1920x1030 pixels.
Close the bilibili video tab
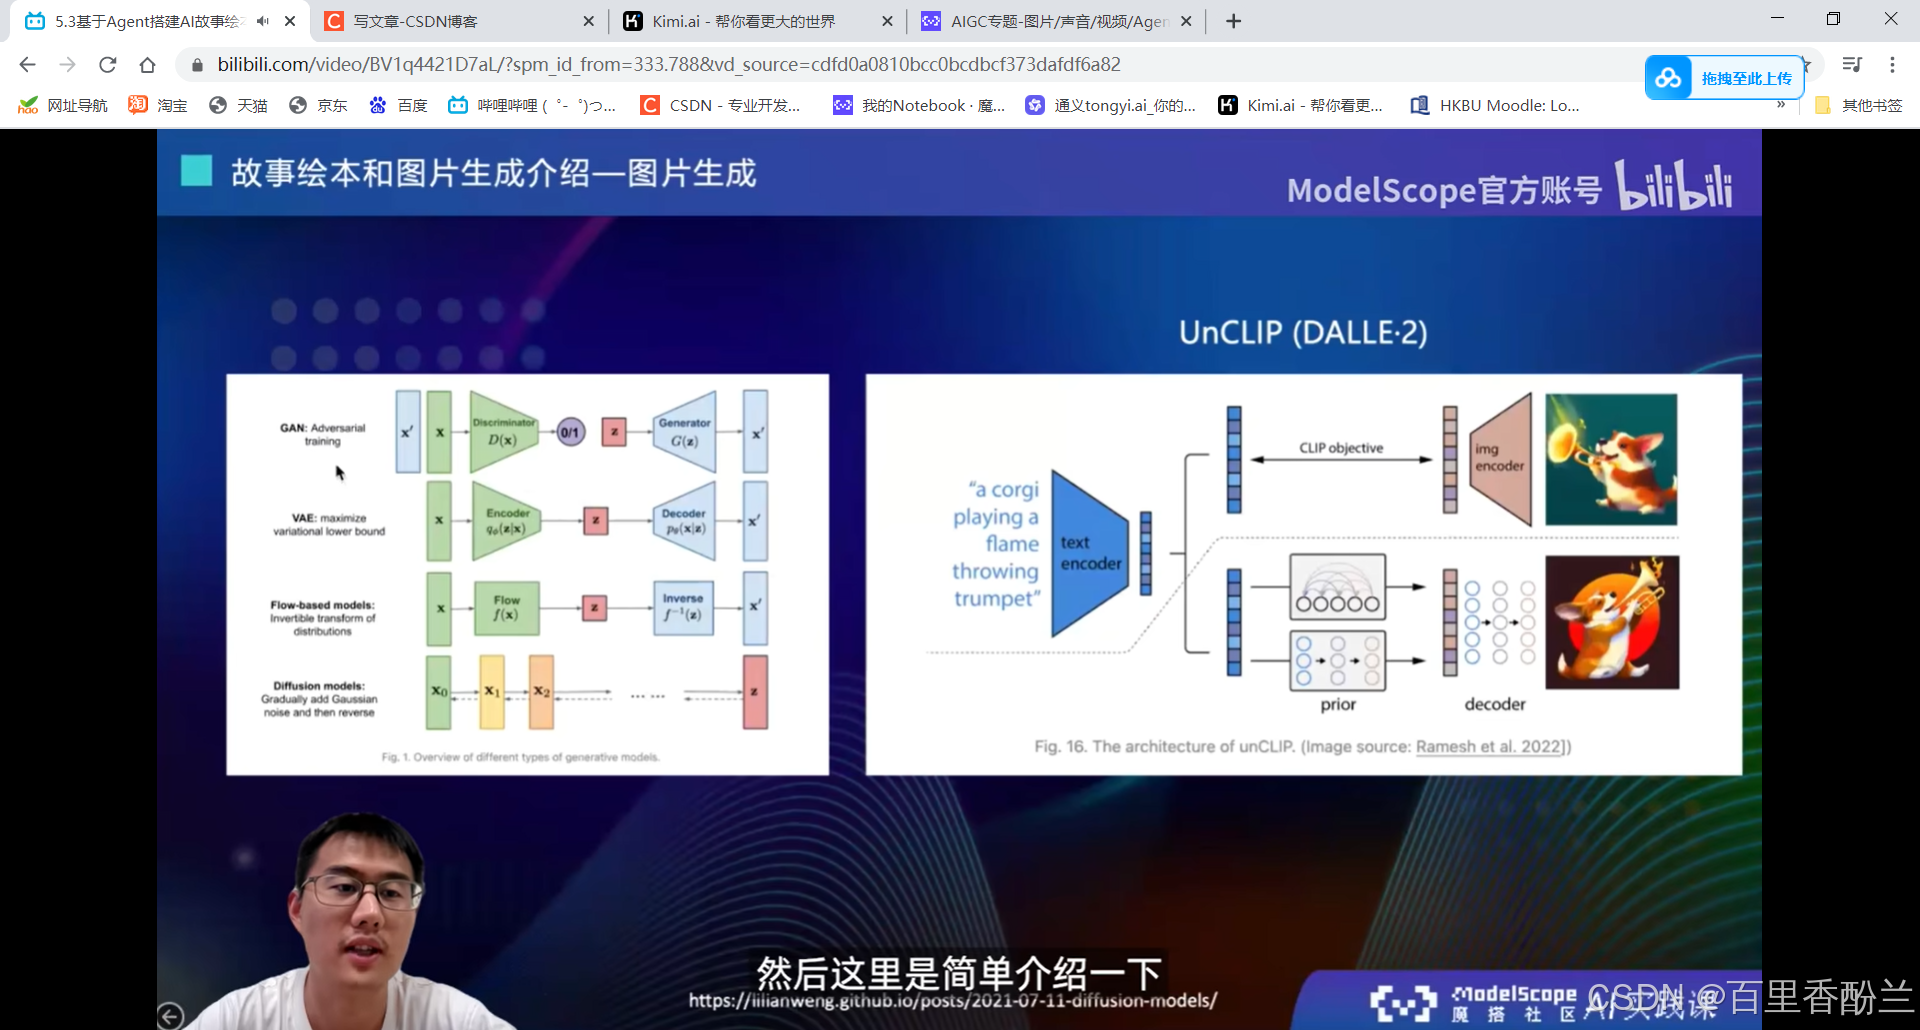point(290,21)
